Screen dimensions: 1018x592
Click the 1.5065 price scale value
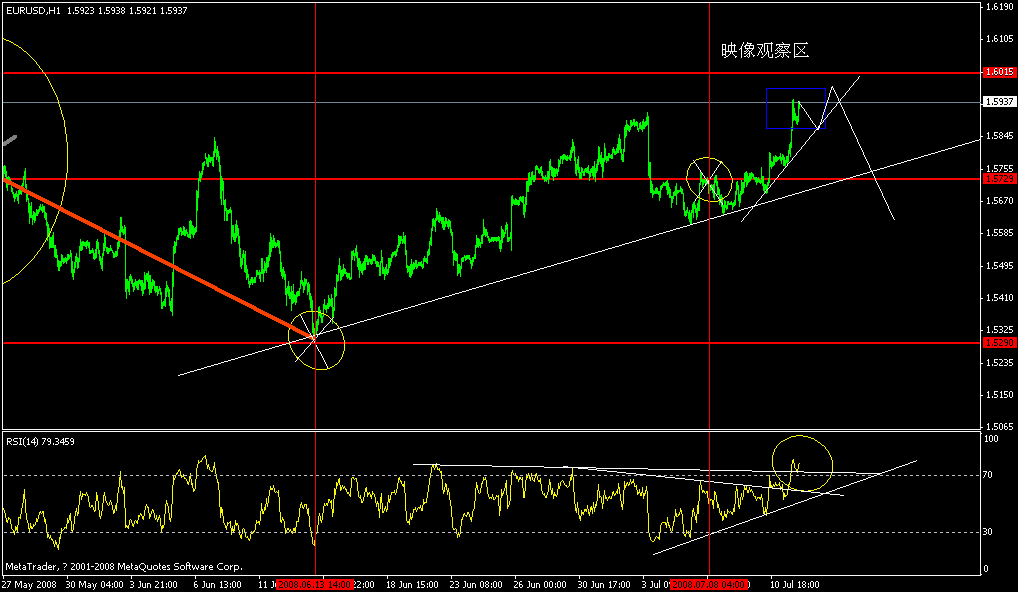pyautogui.click(x=999, y=427)
